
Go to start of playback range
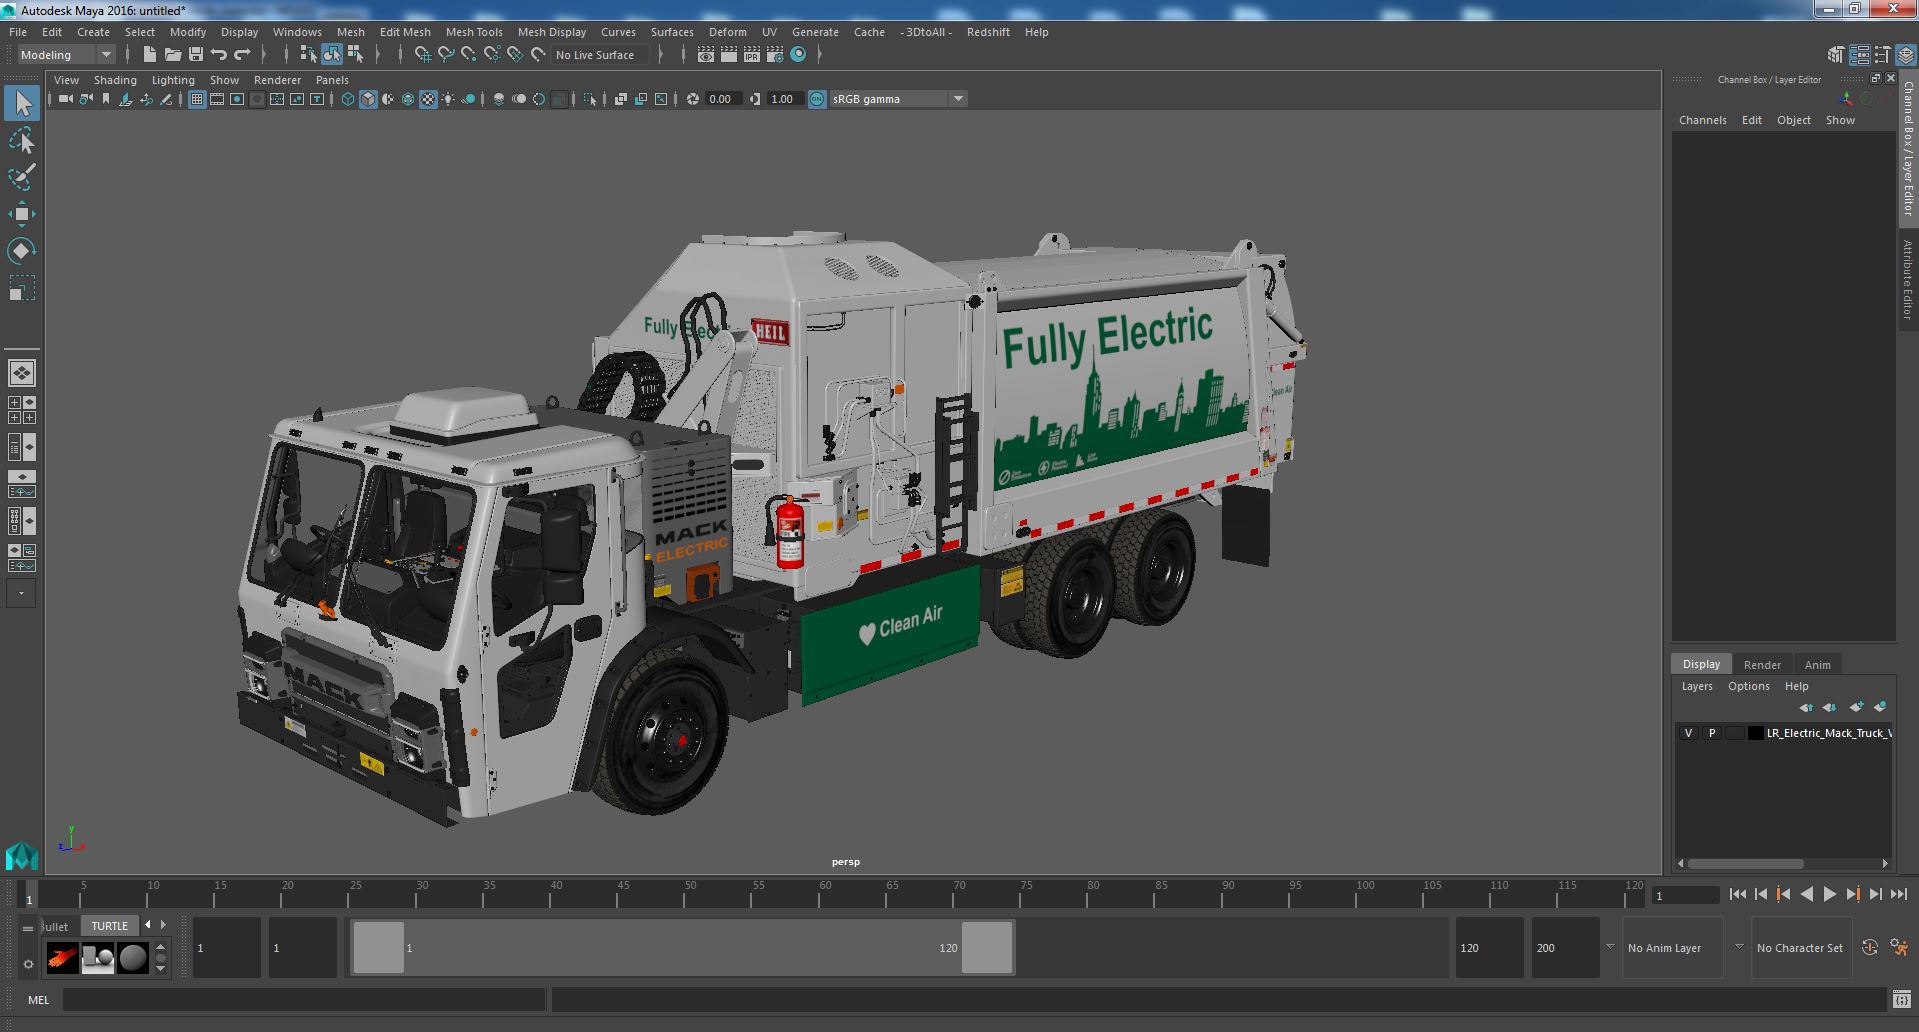[x=1737, y=895]
